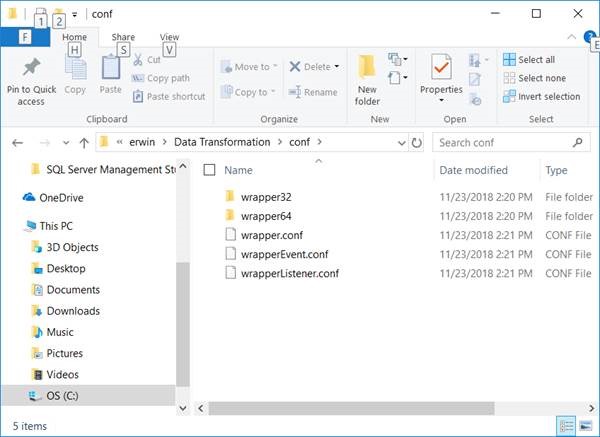Click the chevron after conf breadcrumb

coord(320,142)
